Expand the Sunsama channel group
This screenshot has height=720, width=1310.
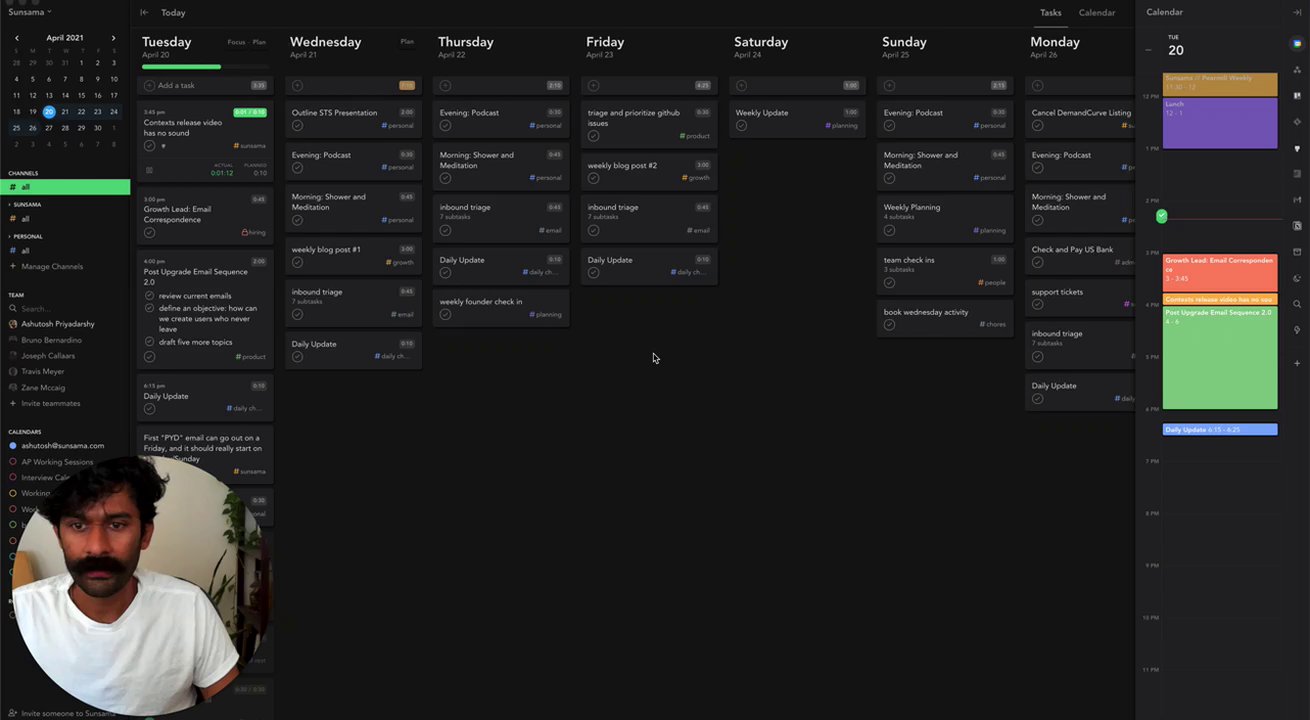pyautogui.click(x=10, y=205)
